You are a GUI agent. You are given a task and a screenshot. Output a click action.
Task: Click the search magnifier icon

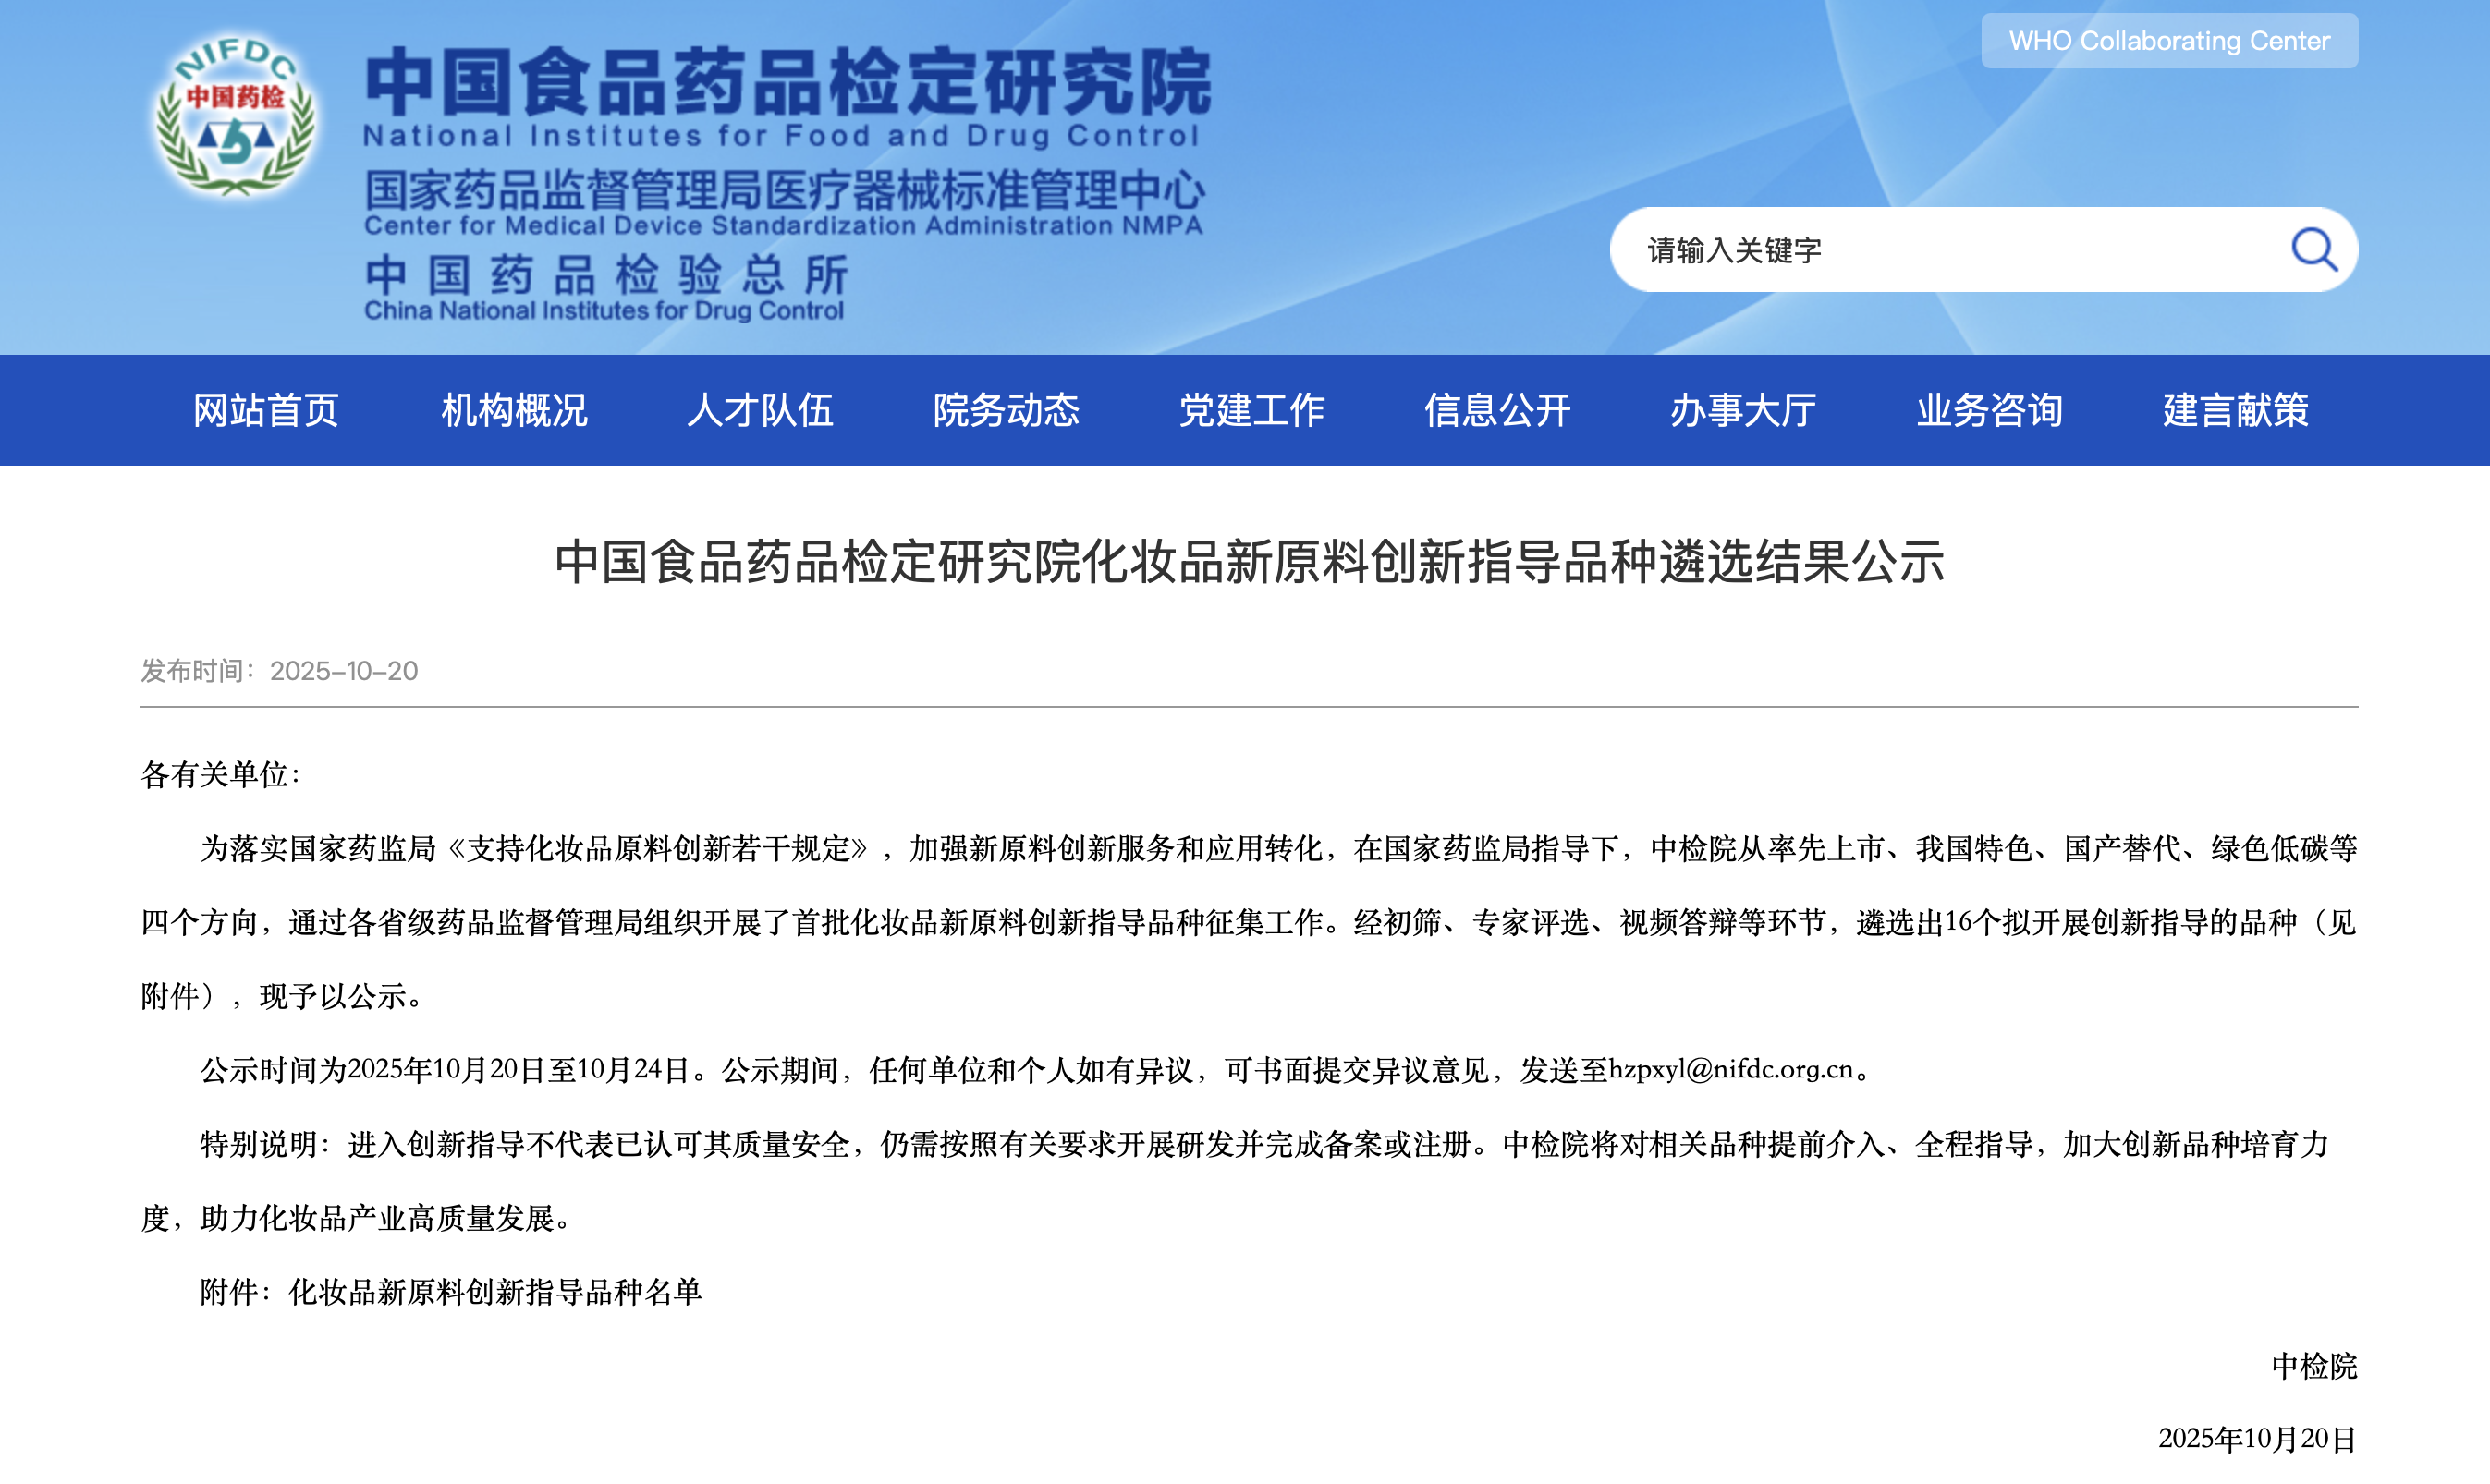coord(2313,250)
